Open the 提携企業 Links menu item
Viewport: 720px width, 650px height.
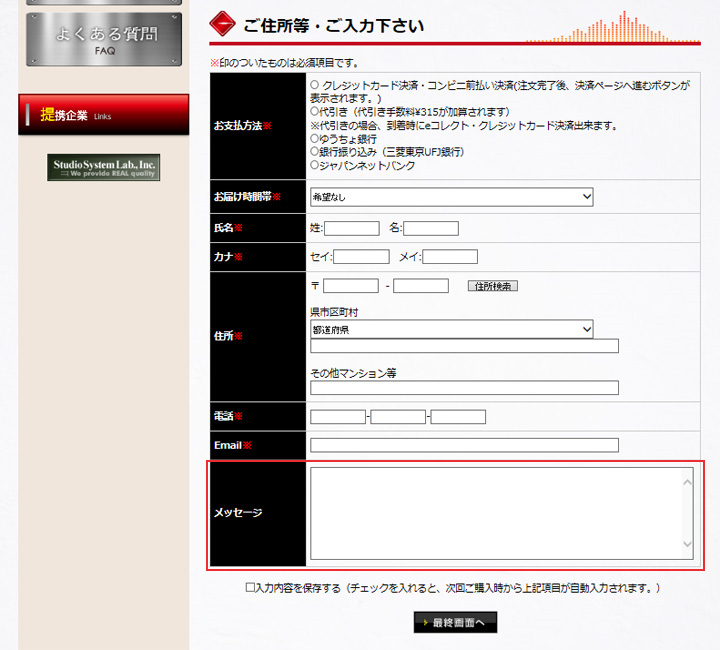click(x=103, y=115)
